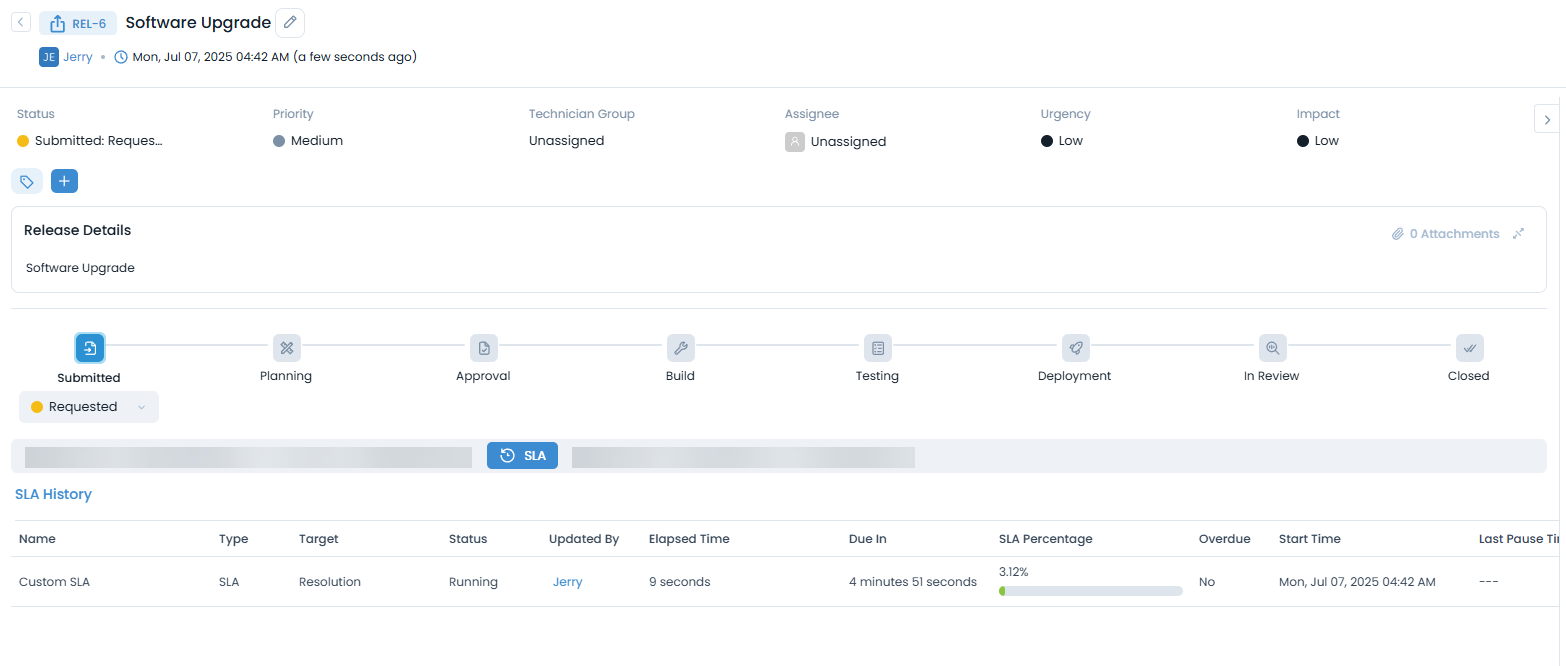Open the REL-6 release badge
Image resolution: width=1566 pixels, height=666 pixels.
[x=78, y=23]
